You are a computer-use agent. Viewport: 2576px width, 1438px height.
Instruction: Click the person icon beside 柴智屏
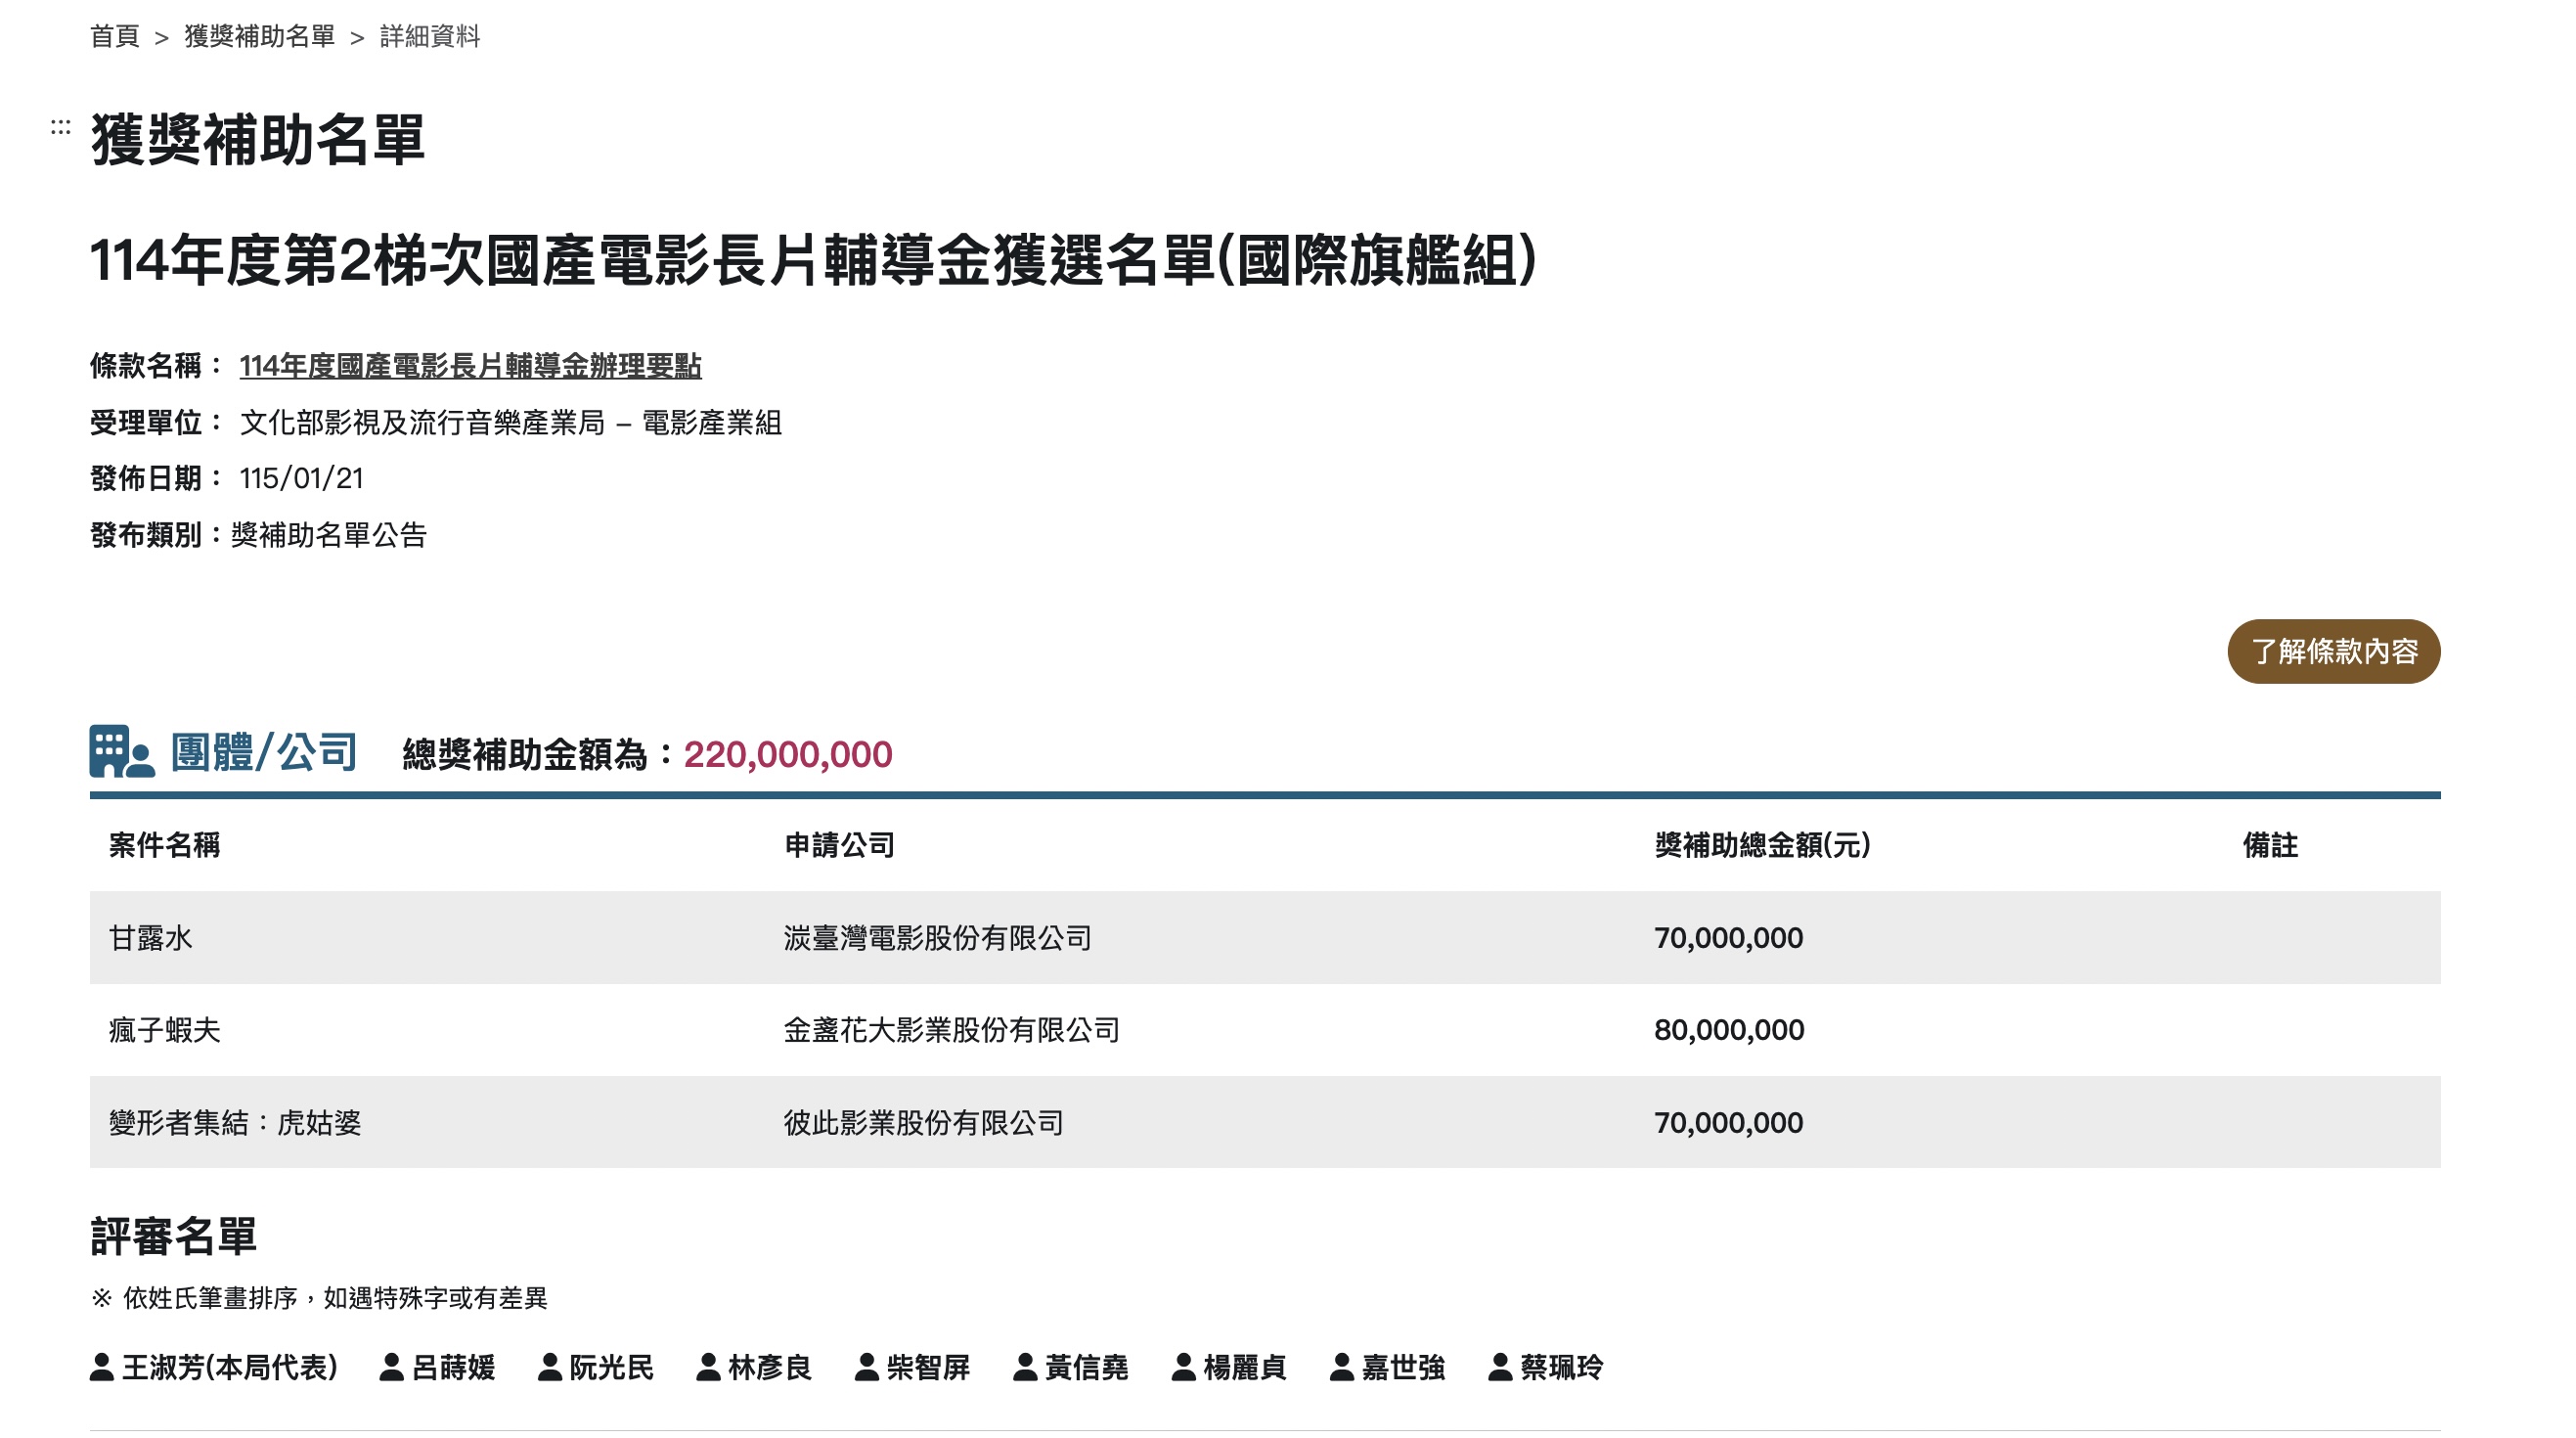(x=867, y=1367)
